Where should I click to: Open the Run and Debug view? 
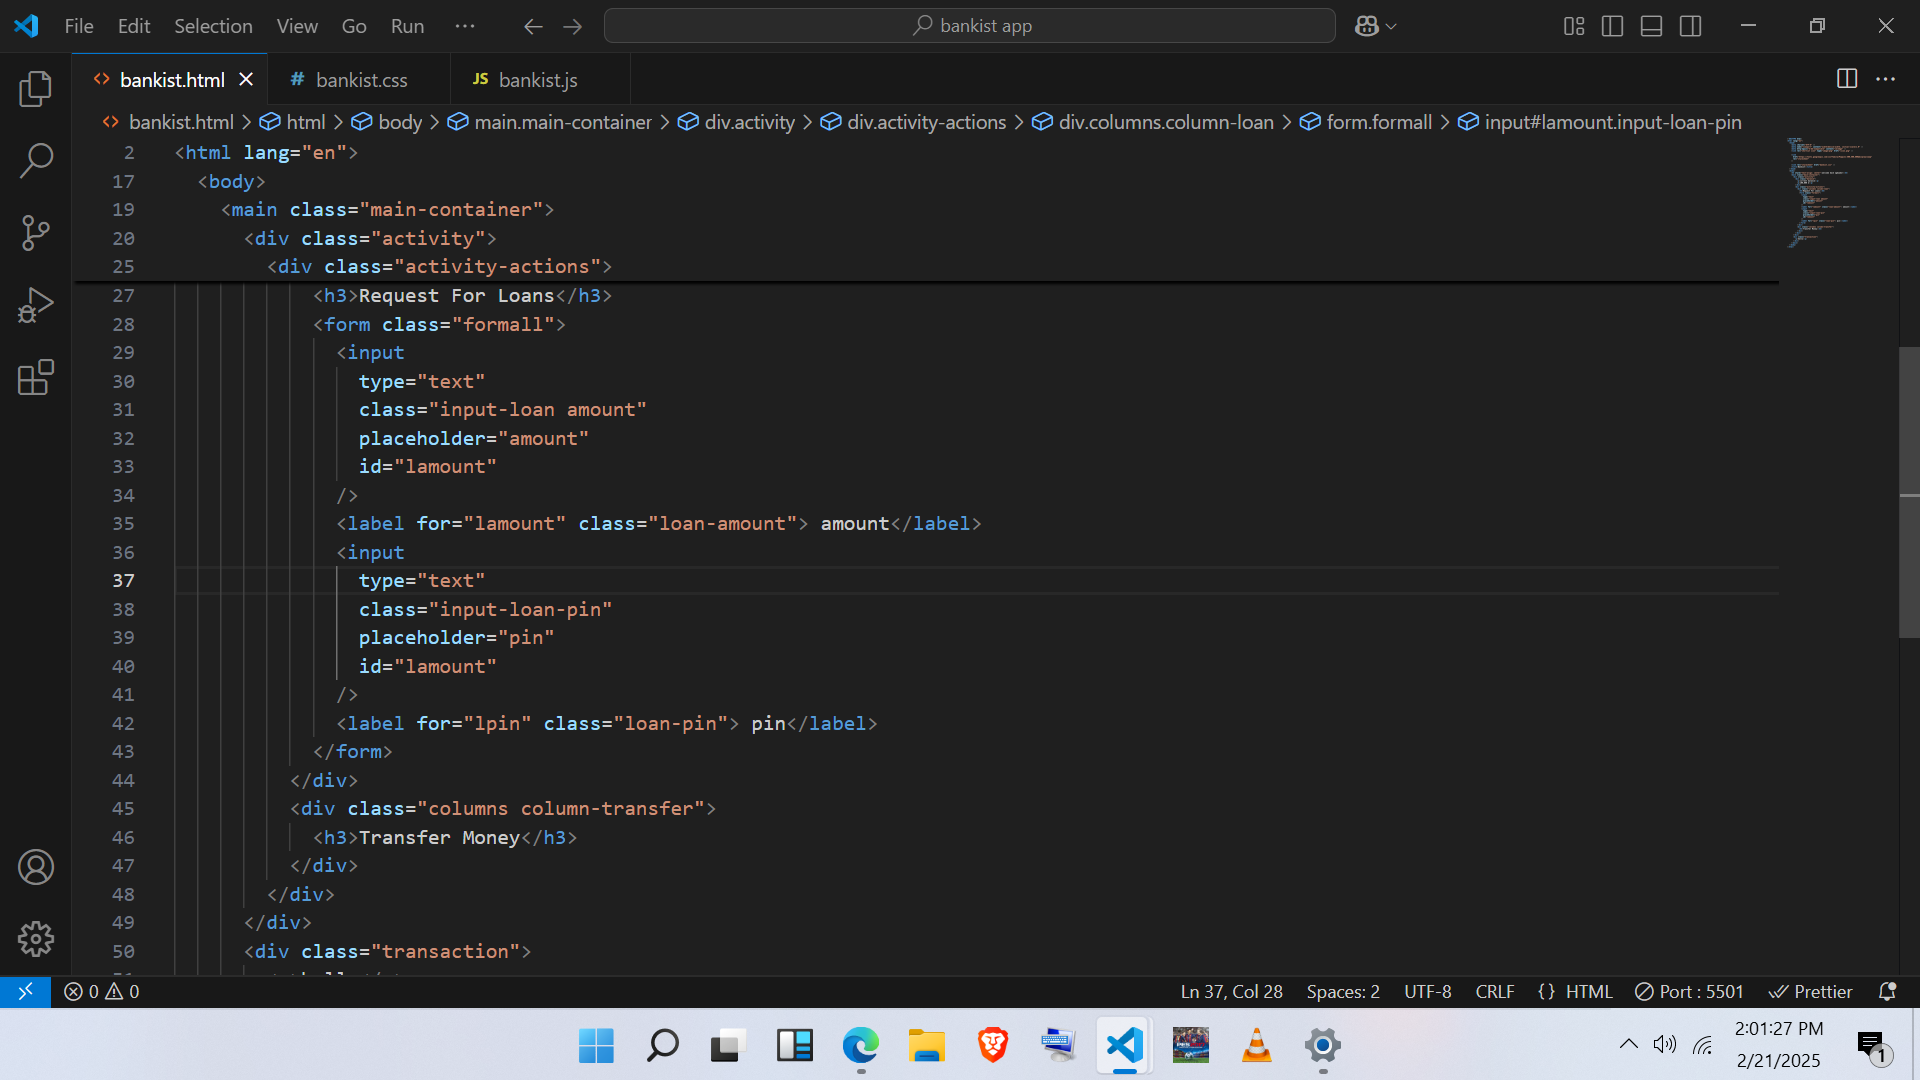pos(36,305)
